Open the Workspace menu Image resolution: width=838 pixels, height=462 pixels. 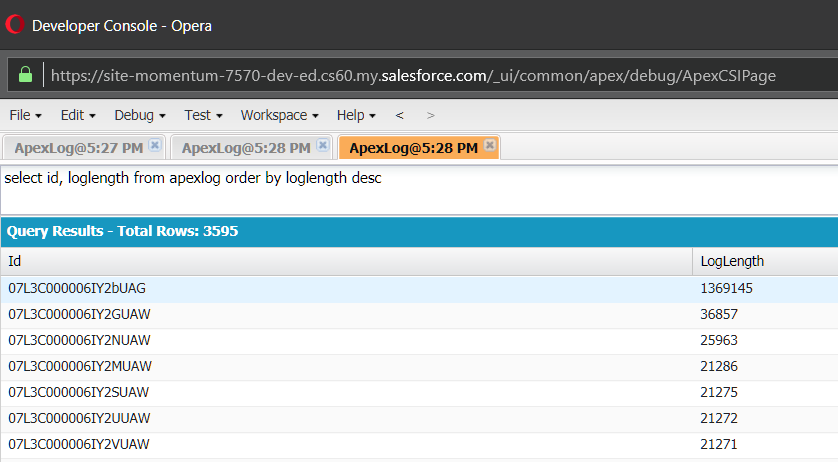coord(280,116)
